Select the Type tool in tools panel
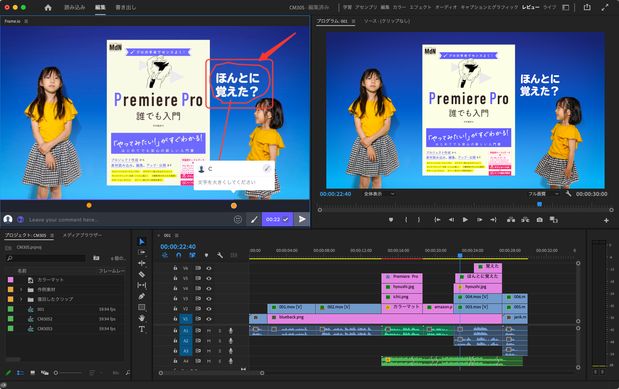Screen dimensions: 619x389 pos(142,329)
